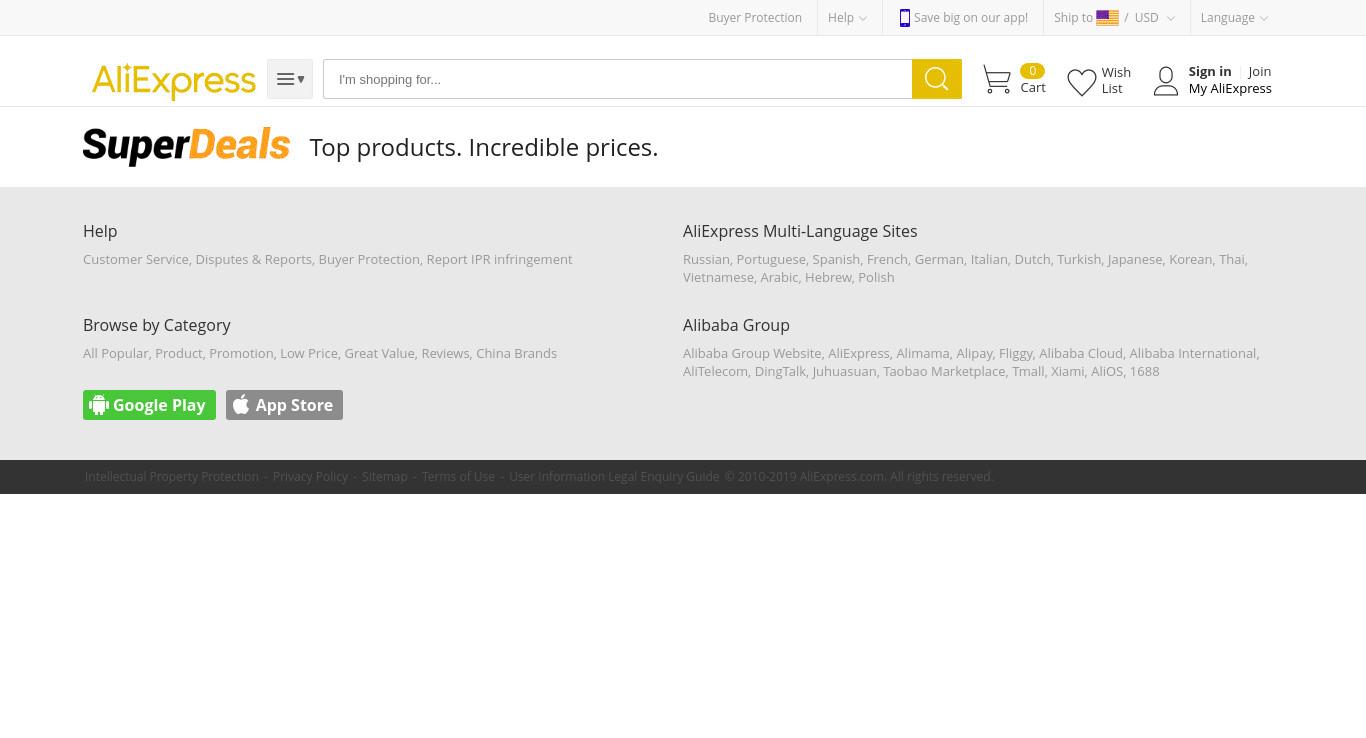The image size is (1366, 738).
Task: Select the Spanish language site
Action: coord(836,259)
